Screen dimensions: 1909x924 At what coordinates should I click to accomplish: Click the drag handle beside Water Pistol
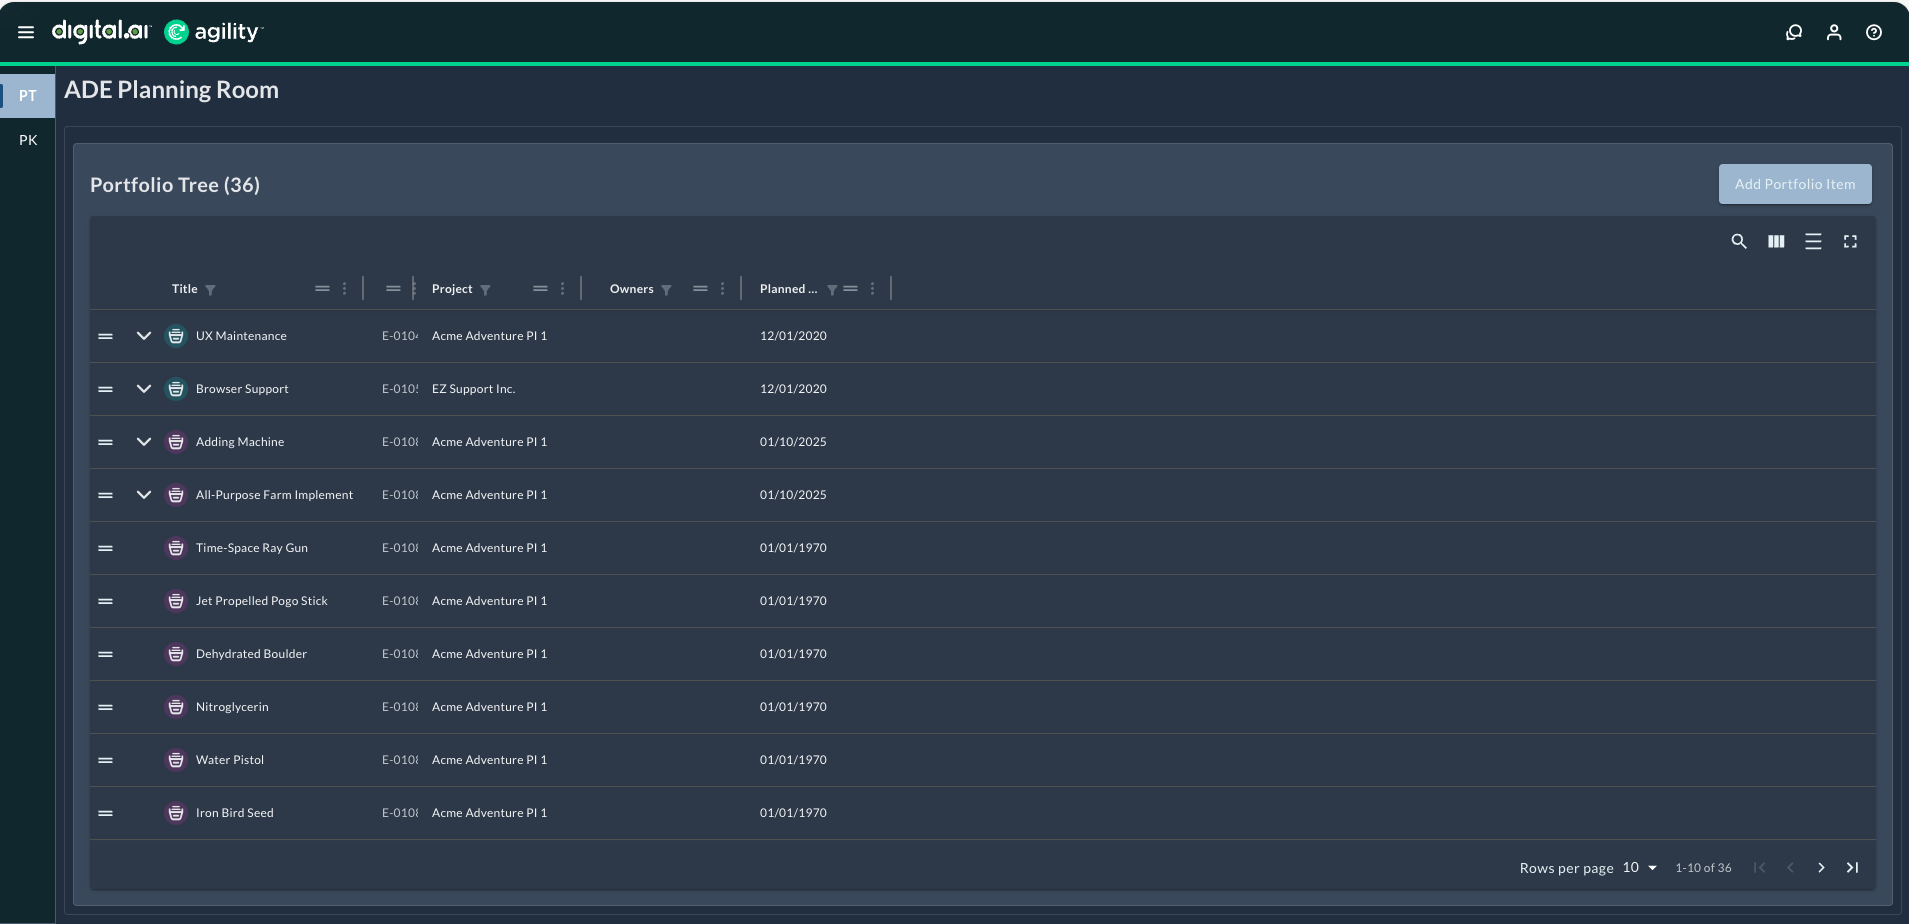click(106, 760)
